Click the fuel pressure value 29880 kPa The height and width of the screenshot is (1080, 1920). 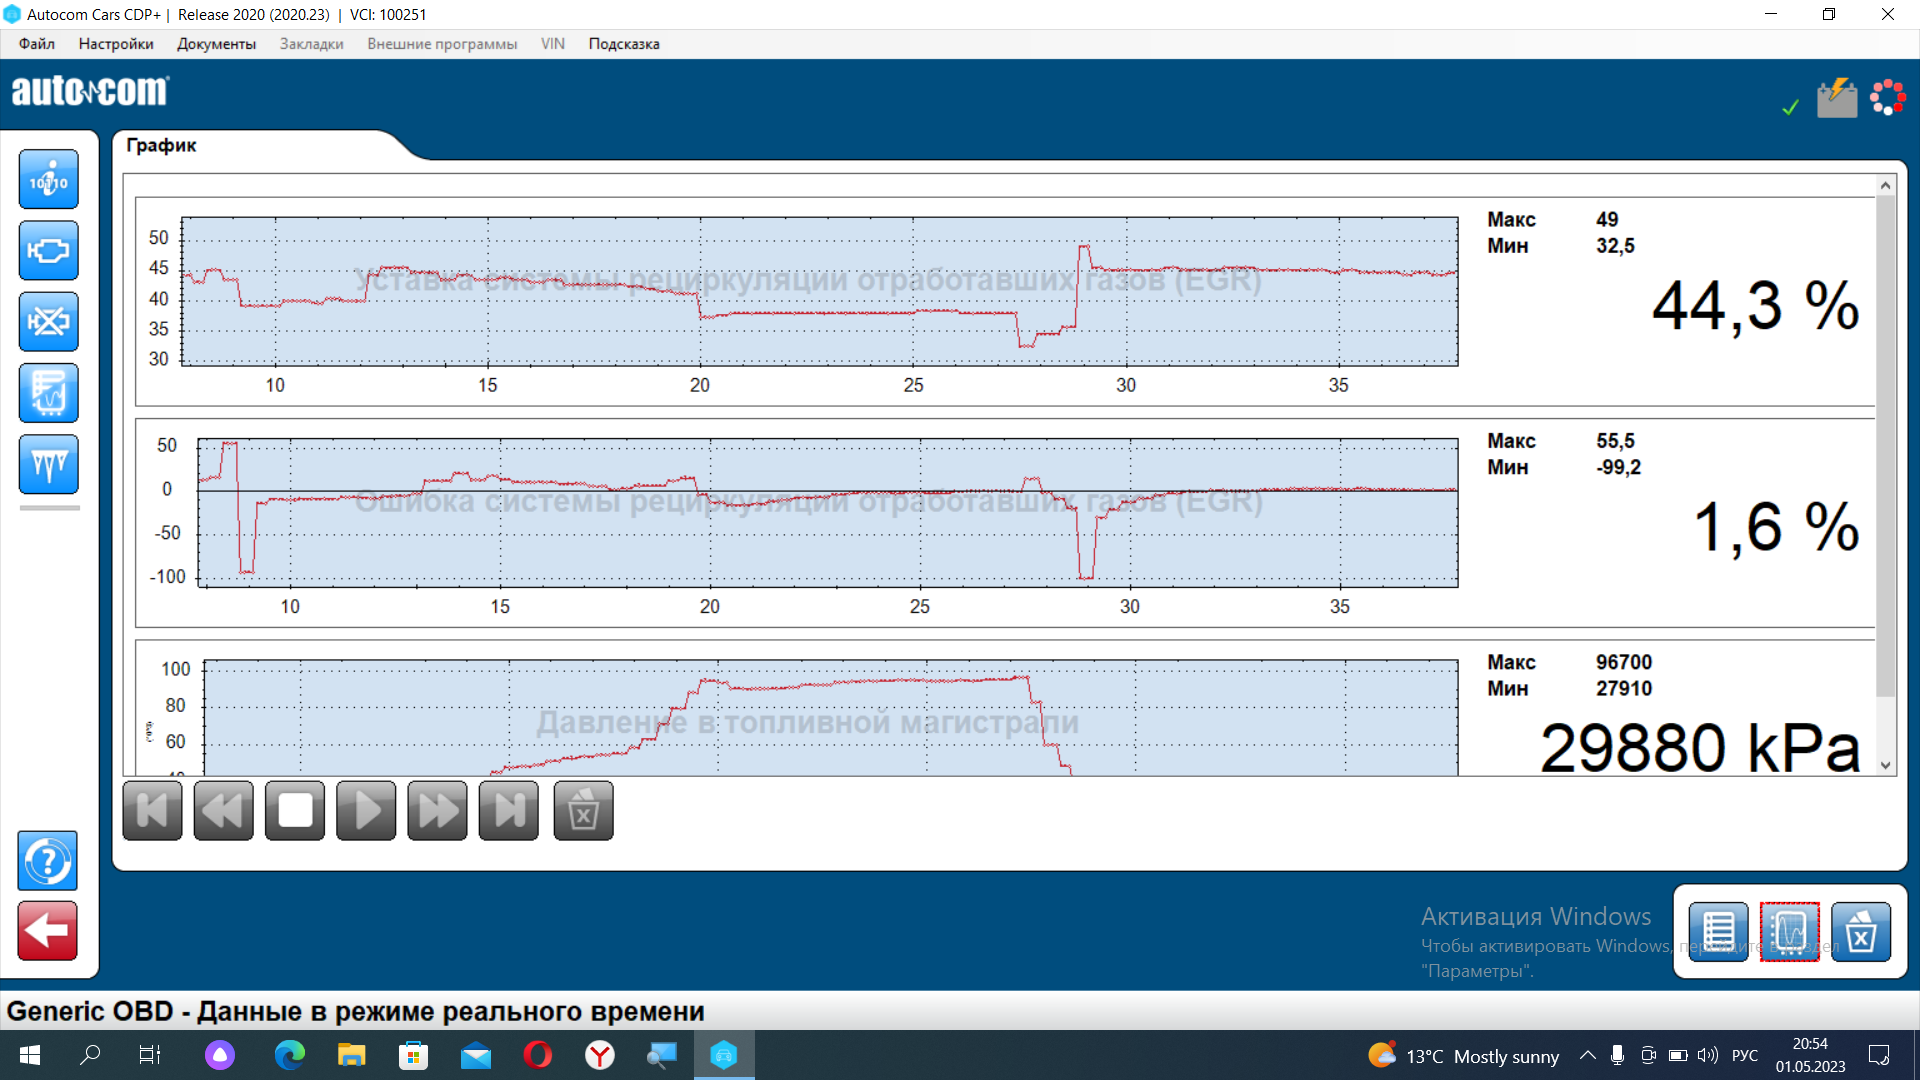[1699, 747]
